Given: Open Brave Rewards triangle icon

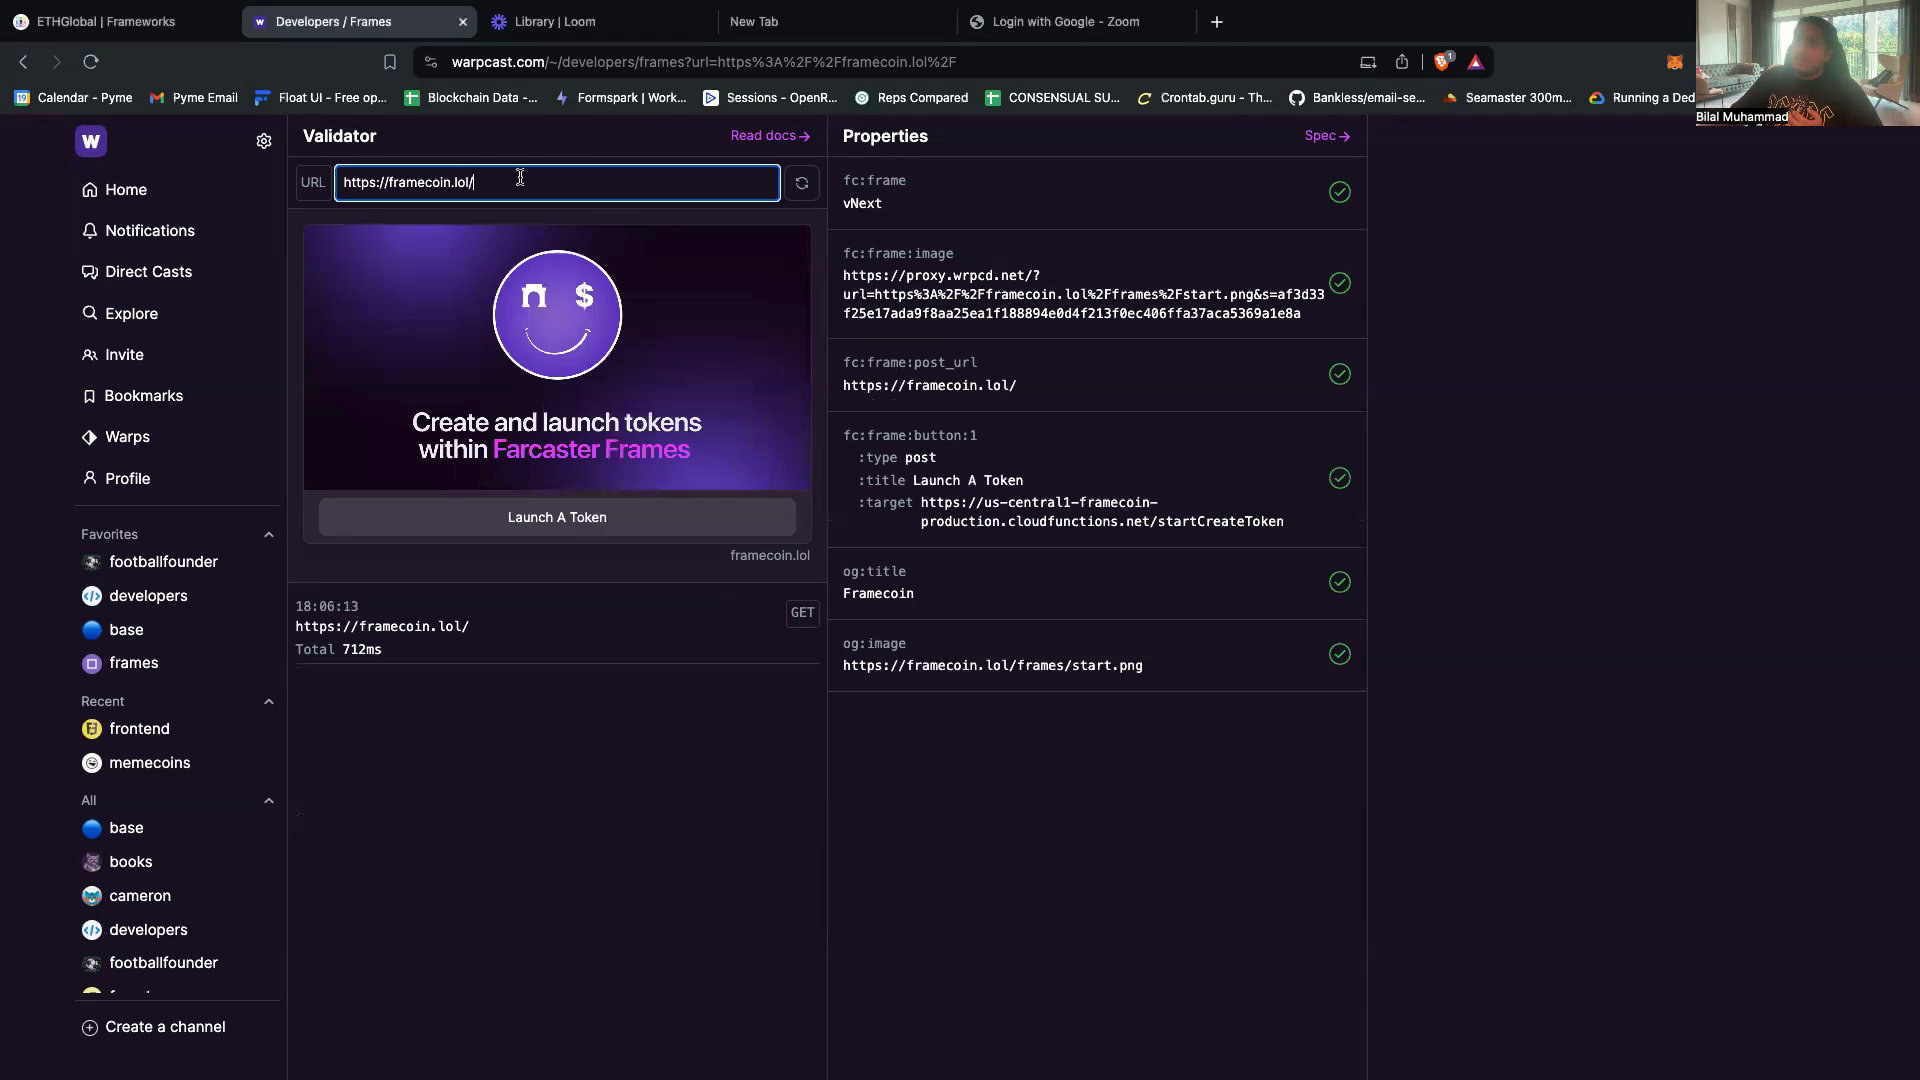Looking at the screenshot, I should pos(1476,62).
